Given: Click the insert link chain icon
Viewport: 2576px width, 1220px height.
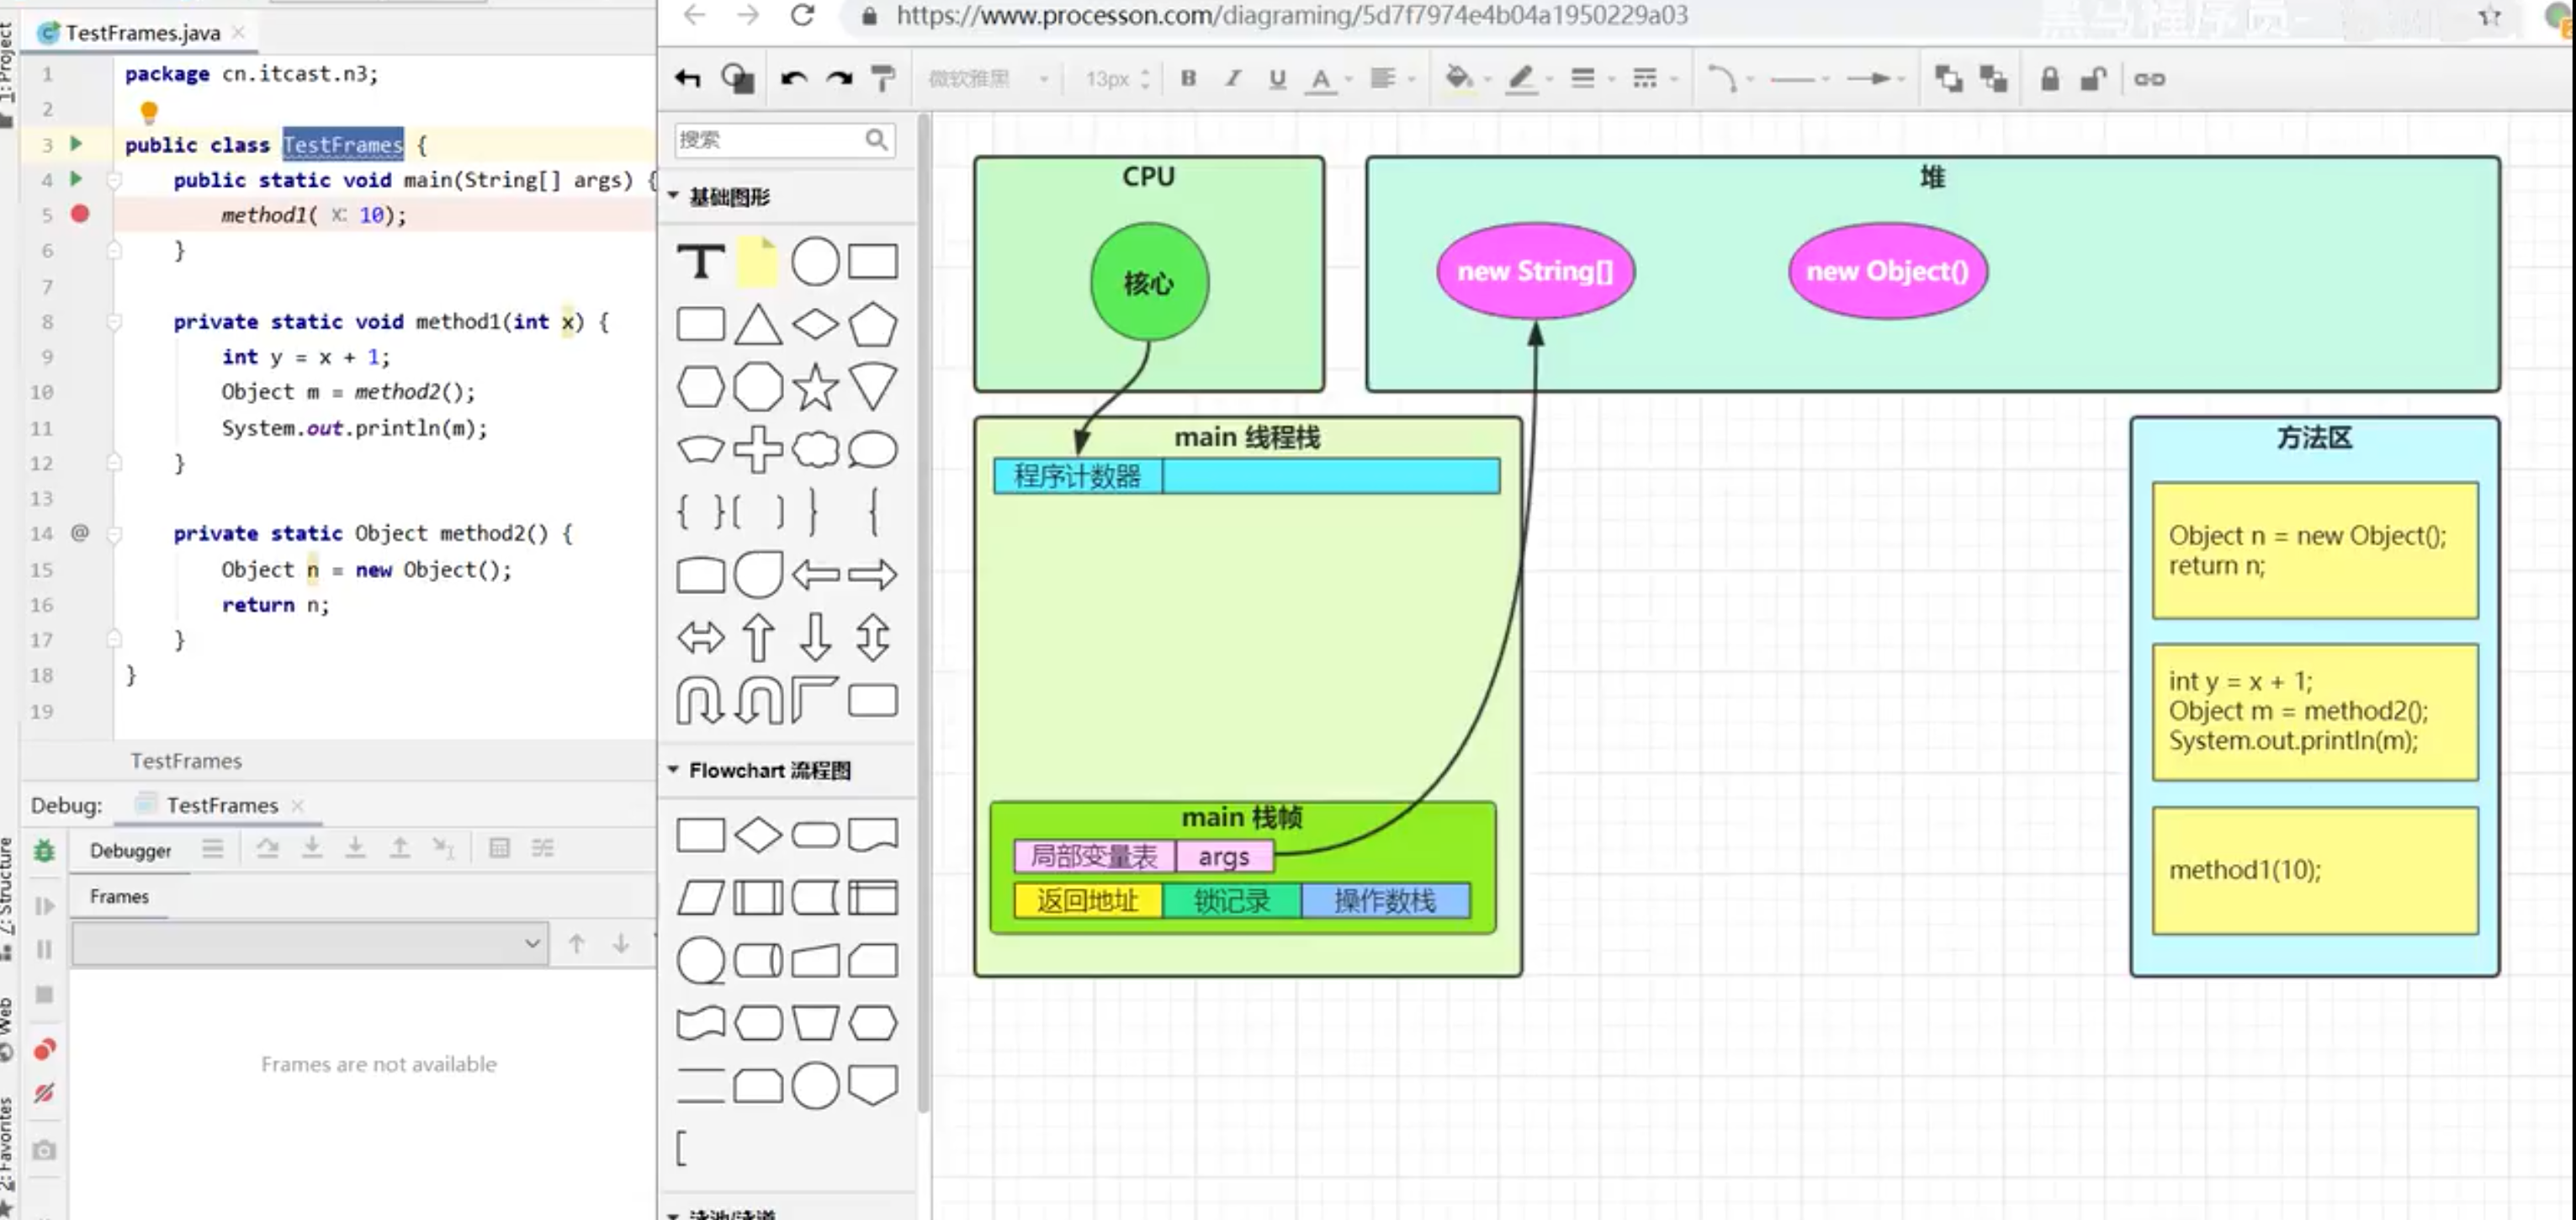Looking at the screenshot, I should pos(2149,78).
